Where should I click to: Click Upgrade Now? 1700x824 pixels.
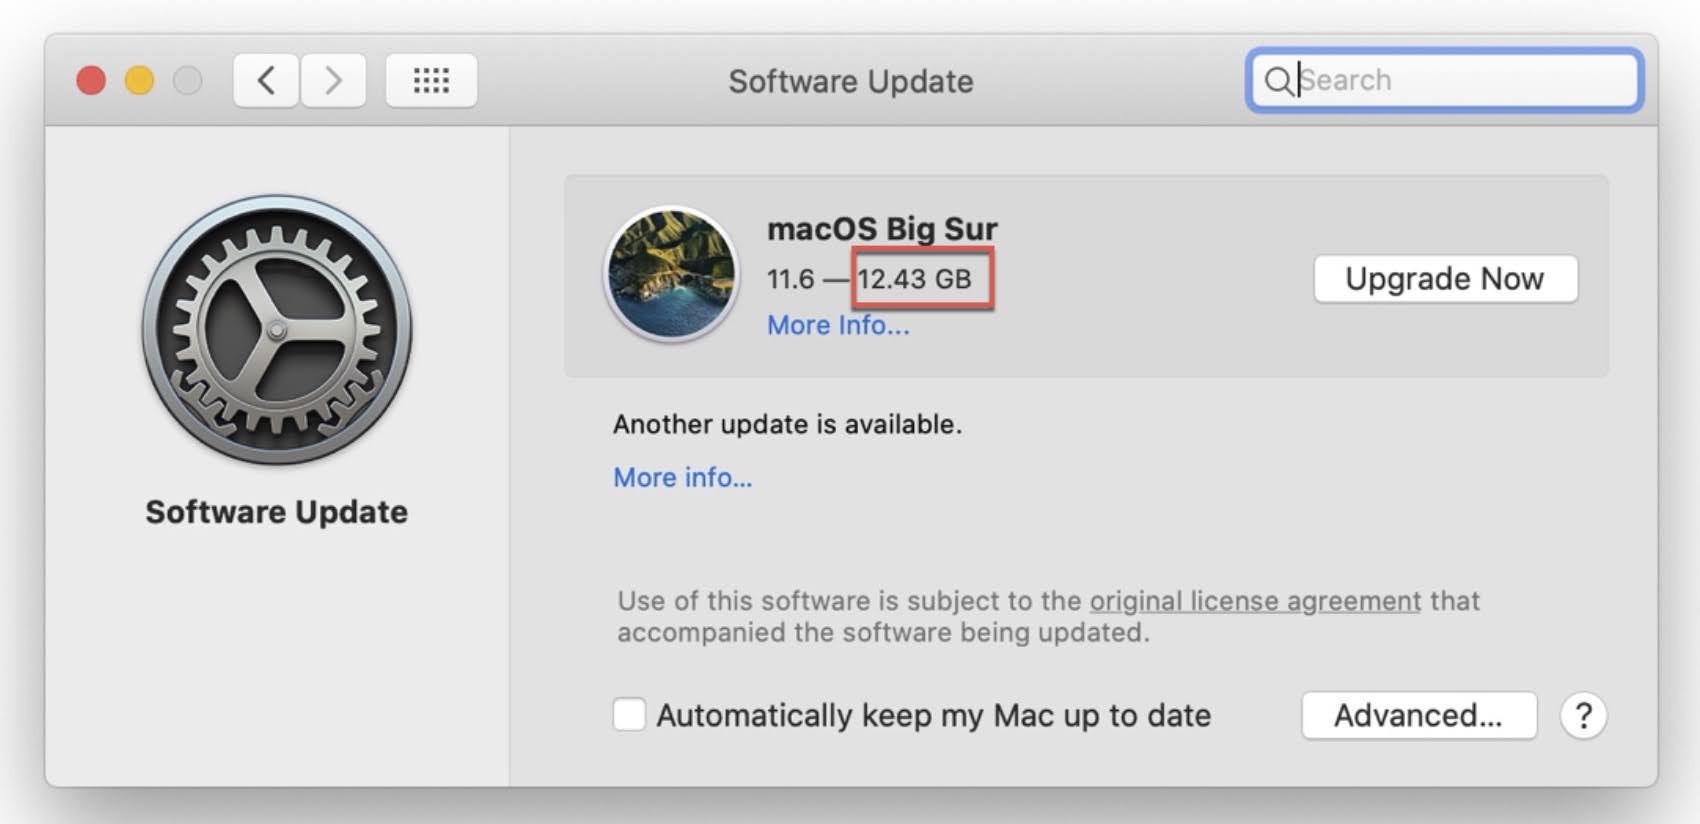coord(1445,278)
